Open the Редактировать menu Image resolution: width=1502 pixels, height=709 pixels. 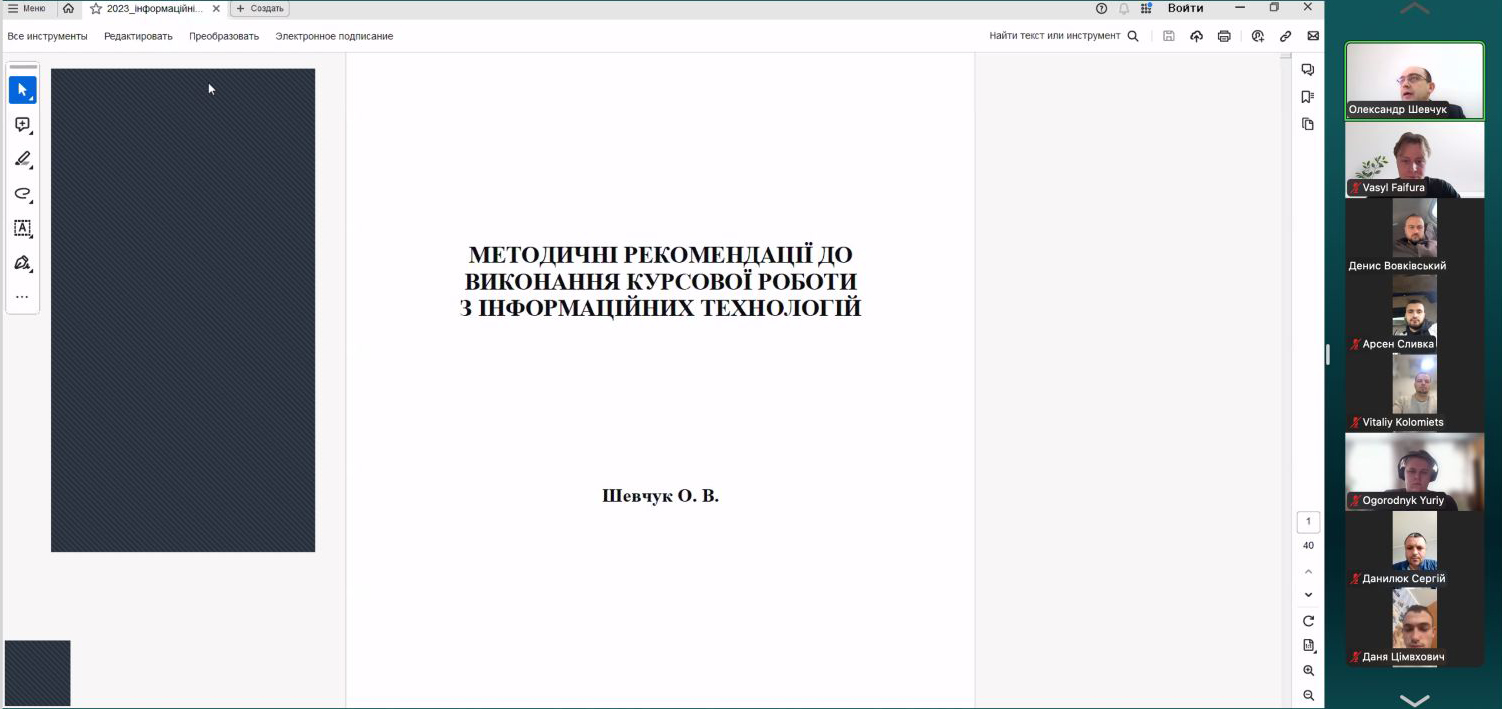coord(138,36)
